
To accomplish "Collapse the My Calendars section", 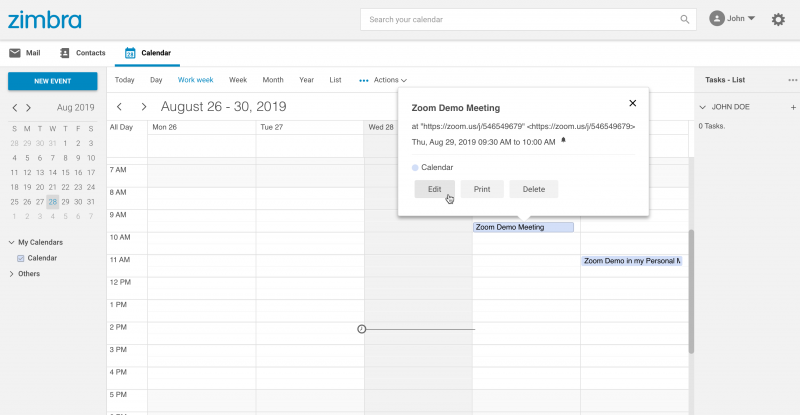I will click(11, 242).
